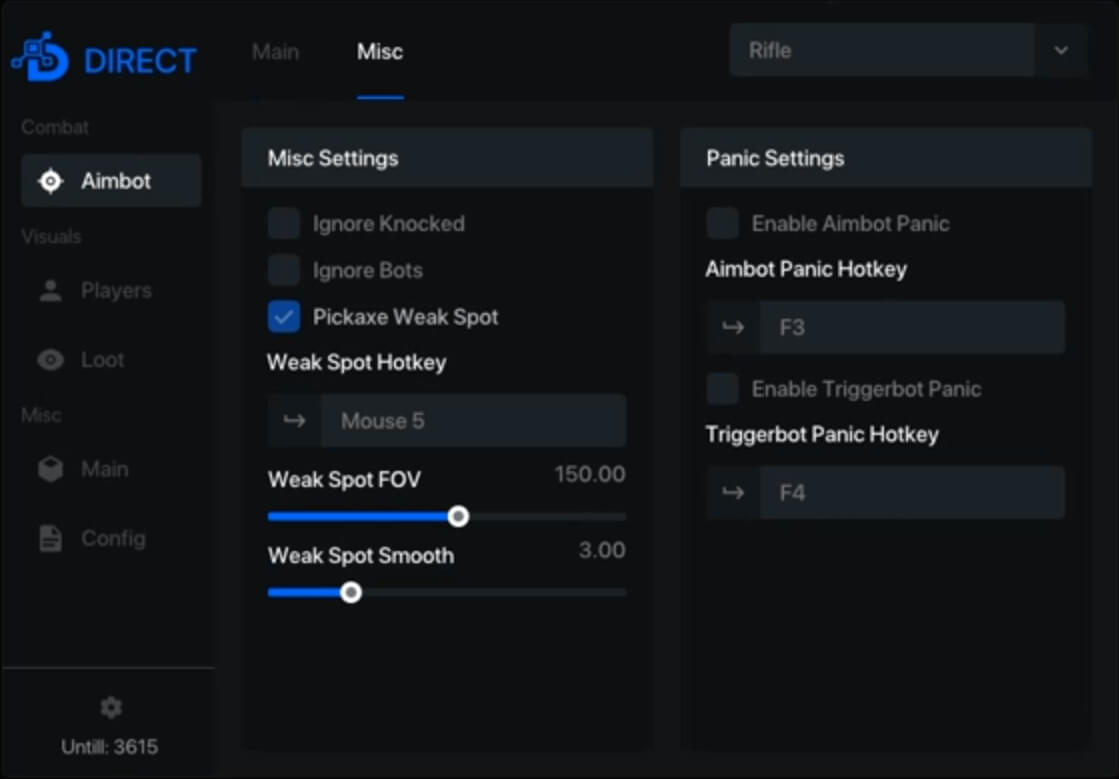Click the Mouse 5 hotkey binding field

(x=473, y=421)
